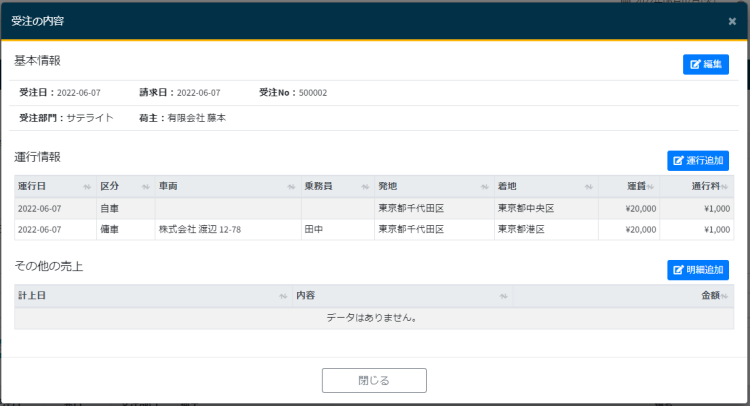Screen dimensions: 750x406
Task: Sort by 車両 column sort icon
Action: pos(291,187)
